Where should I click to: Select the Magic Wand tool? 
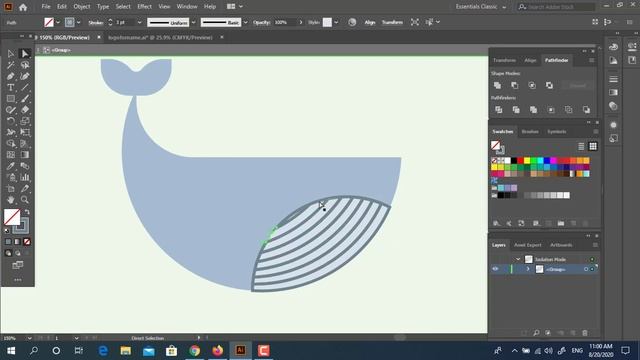tap(11, 65)
